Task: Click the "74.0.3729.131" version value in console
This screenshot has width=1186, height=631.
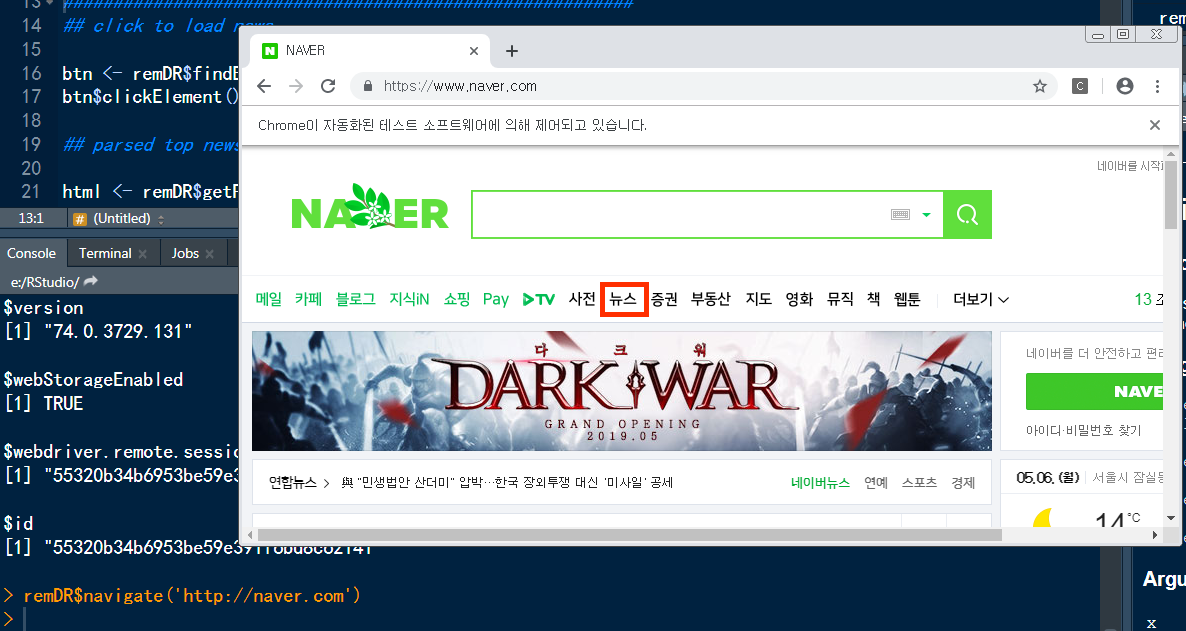Action: pyautogui.click(x=117, y=331)
